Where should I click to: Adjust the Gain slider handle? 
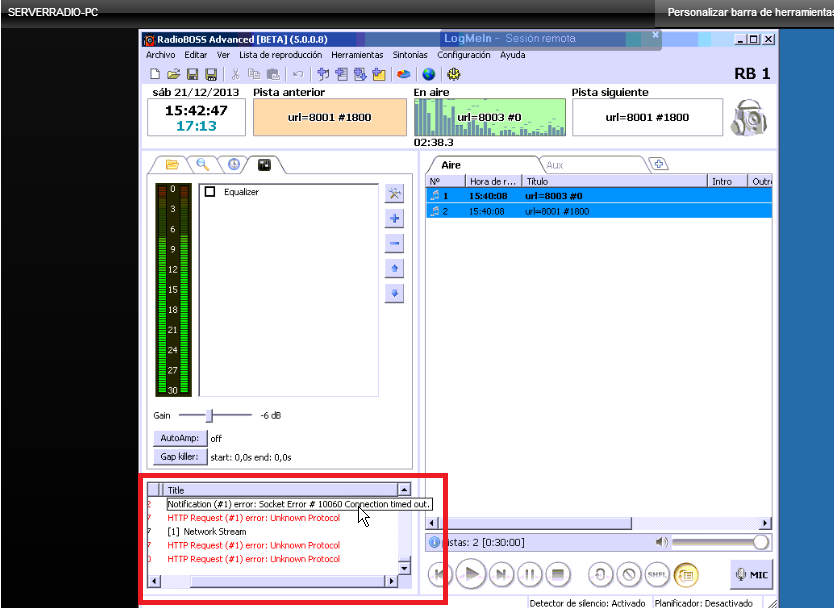coord(210,415)
